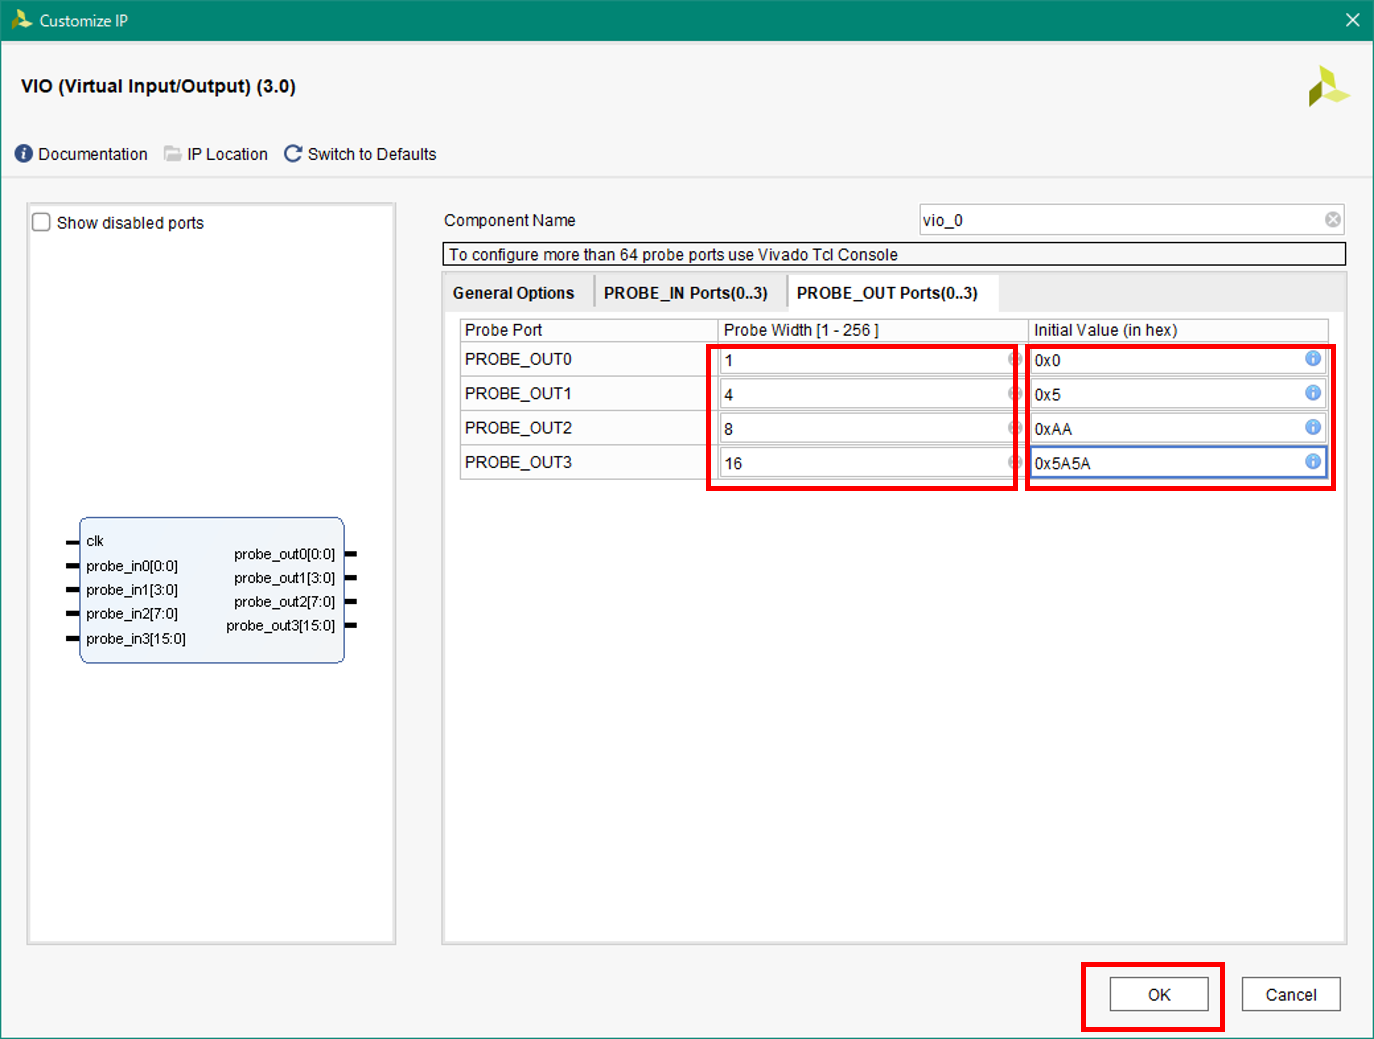
Task: Click info icon for PROBE_OUT3 initial value
Action: [1313, 462]
